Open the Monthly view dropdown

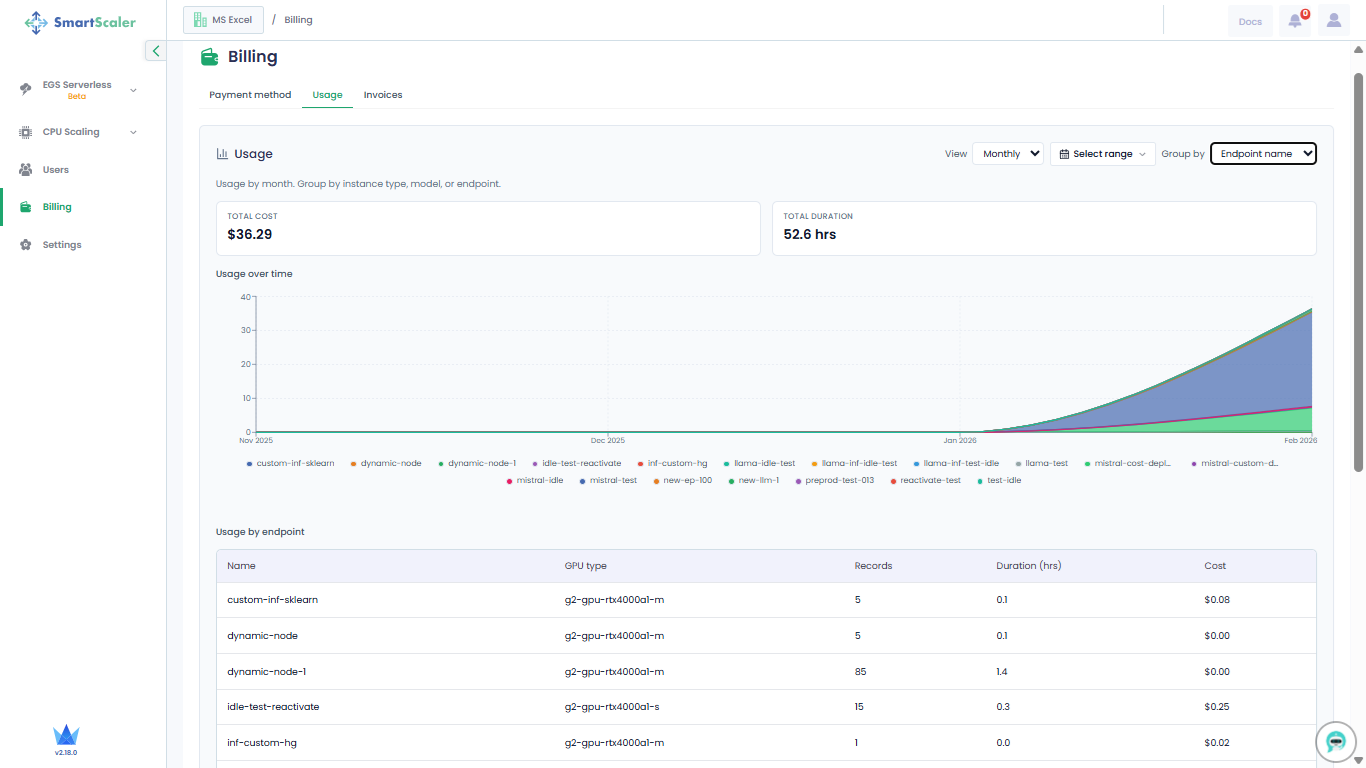pos(1008,154)
